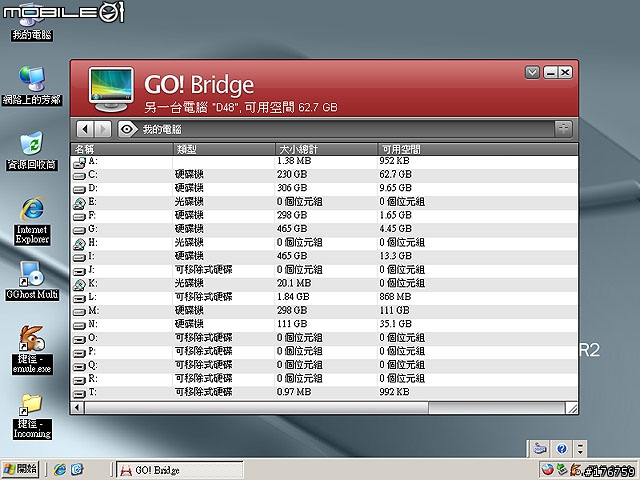This screenshot has height=480, width=640.
Task: Select the M: hard drive icon
Action: coord(79,312)
